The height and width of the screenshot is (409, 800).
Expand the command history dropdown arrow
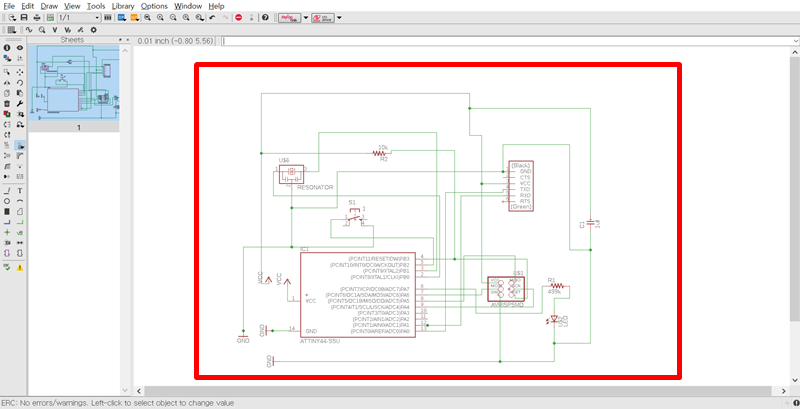coord(795,41)
